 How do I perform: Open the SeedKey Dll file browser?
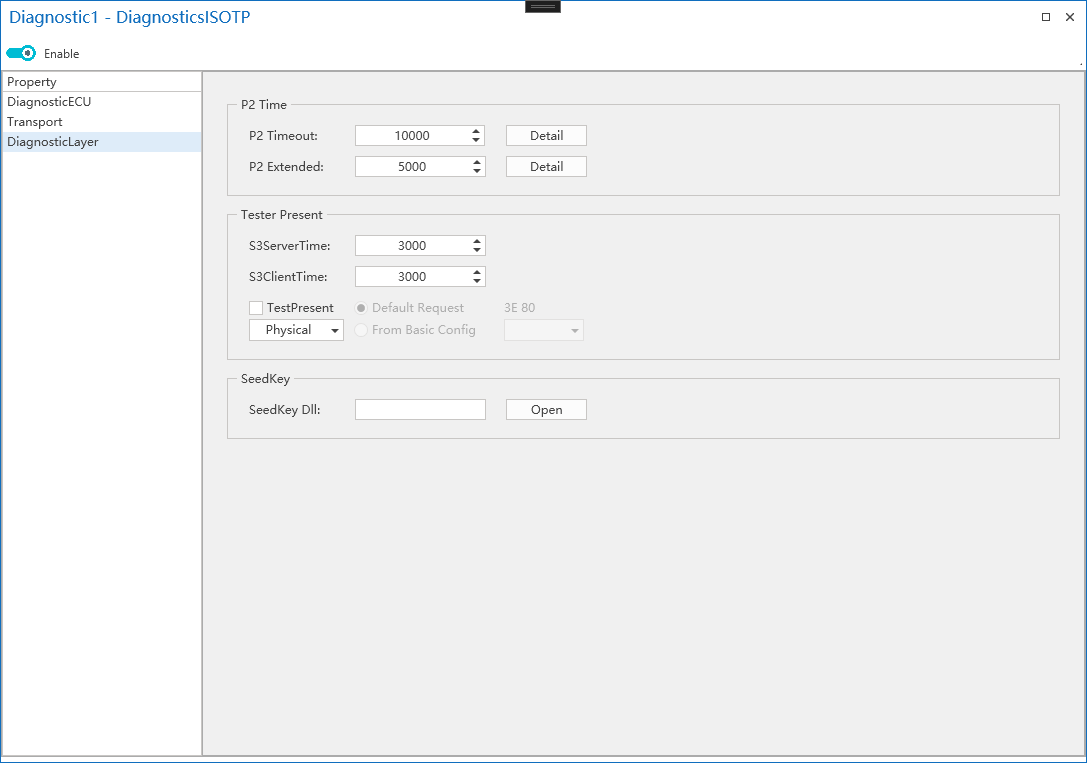tap(546, 410)
